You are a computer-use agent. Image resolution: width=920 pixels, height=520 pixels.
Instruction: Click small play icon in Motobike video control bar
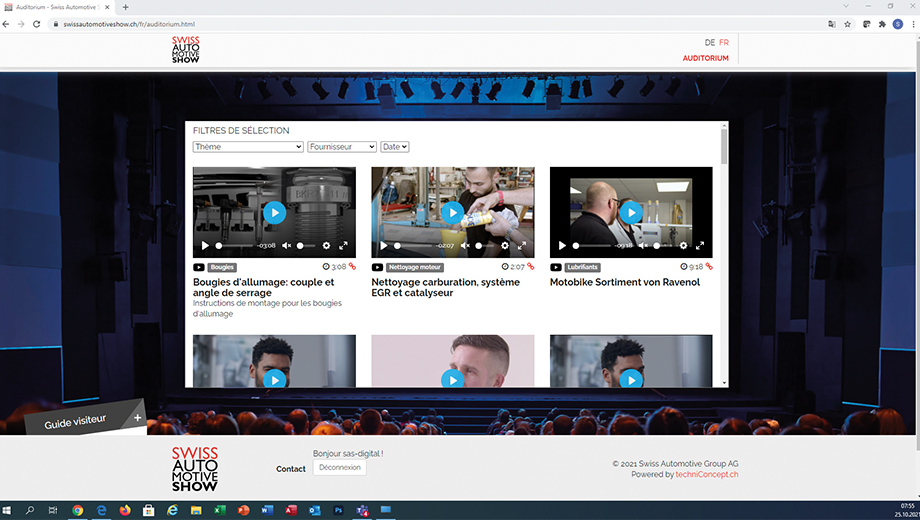click(x=562, y=245)
